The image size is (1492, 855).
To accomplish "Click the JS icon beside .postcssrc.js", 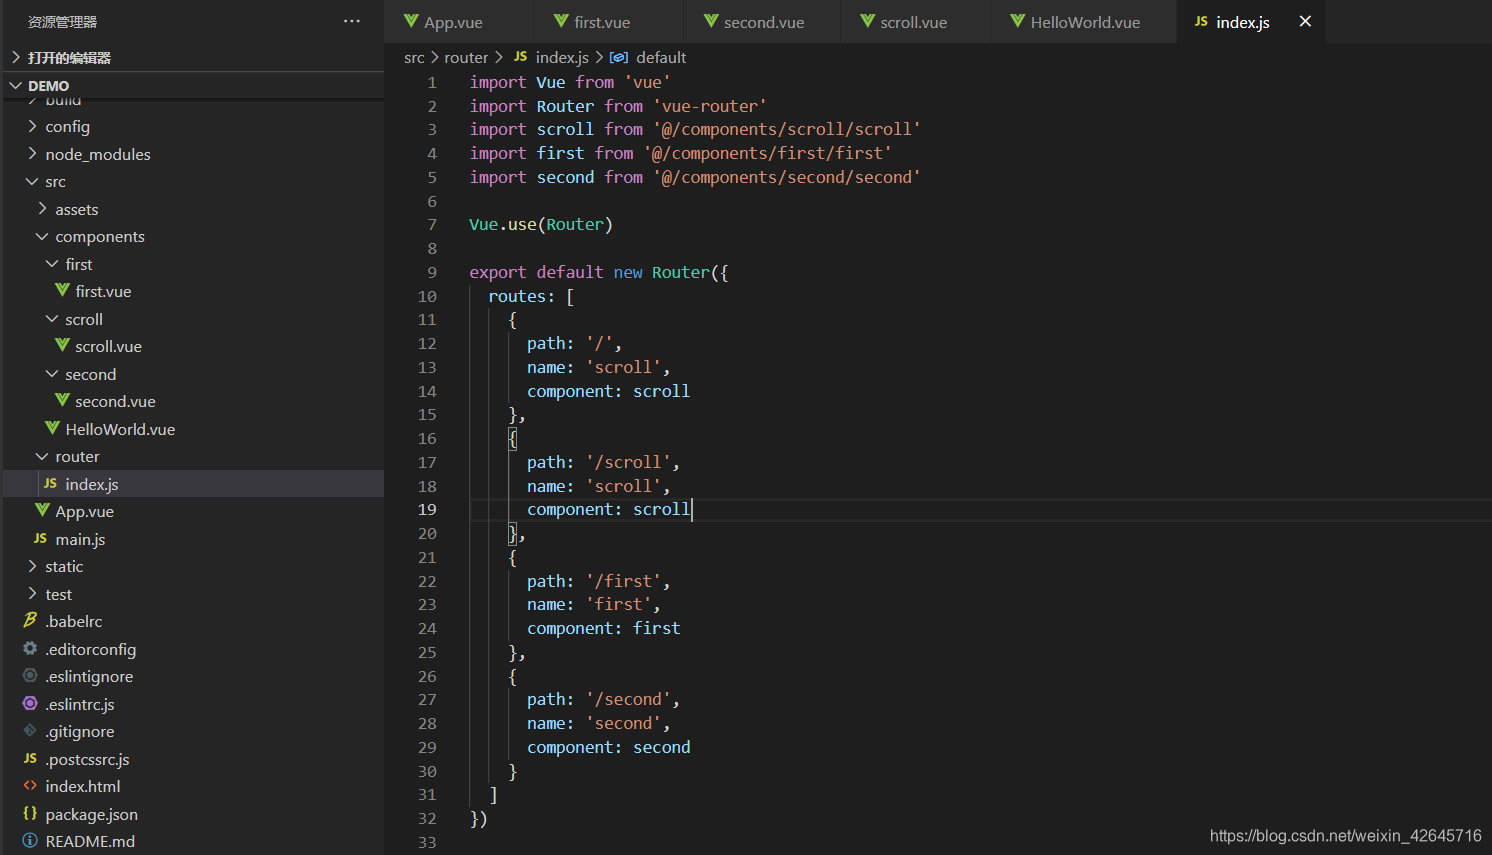I will pyautogui.click(x=31, y=758).
